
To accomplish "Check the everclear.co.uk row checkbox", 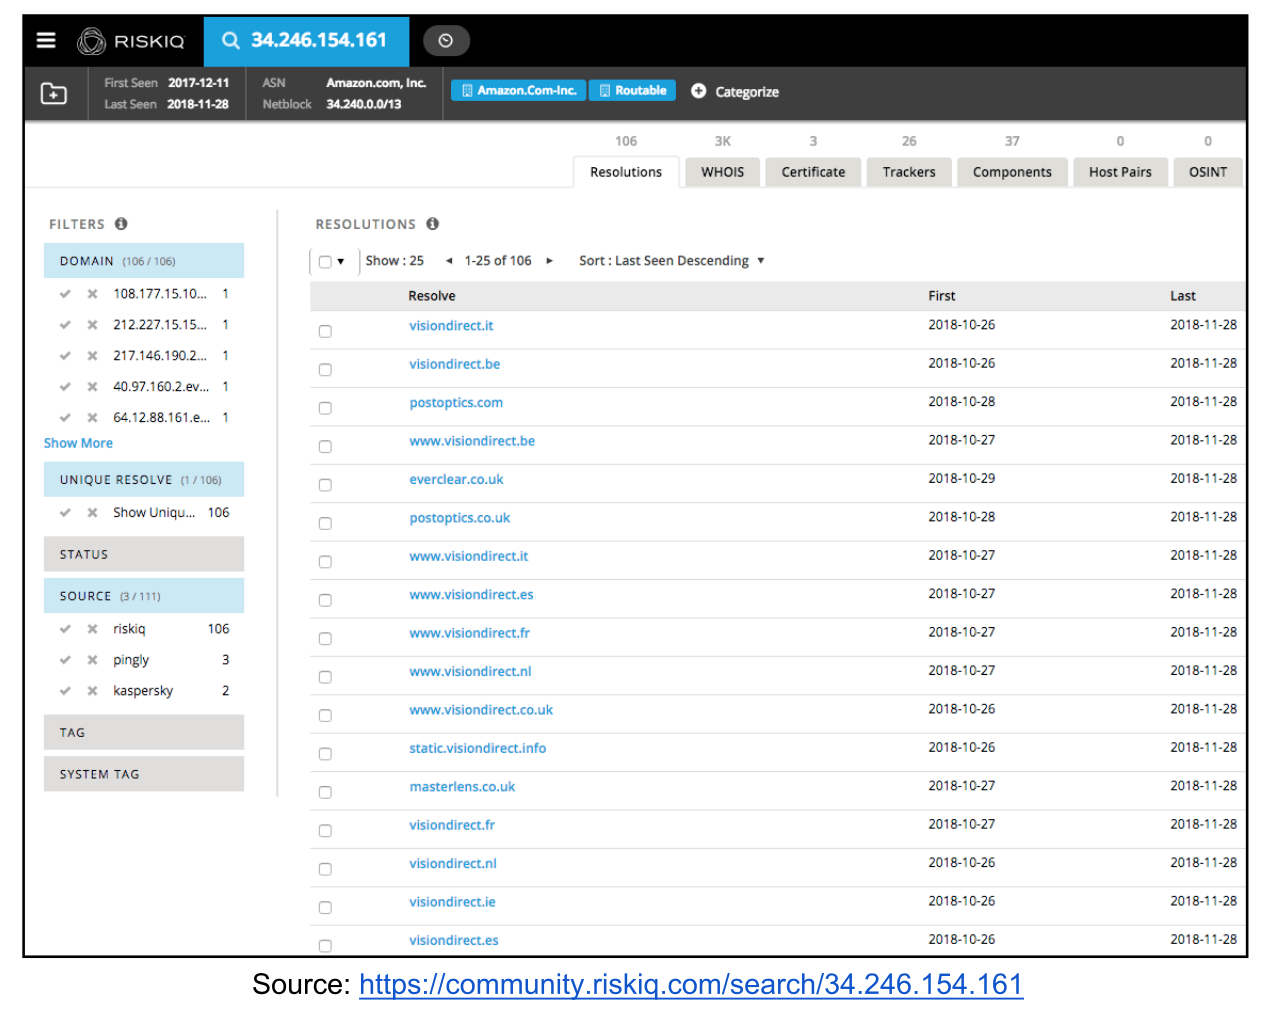I will (325, 485).
